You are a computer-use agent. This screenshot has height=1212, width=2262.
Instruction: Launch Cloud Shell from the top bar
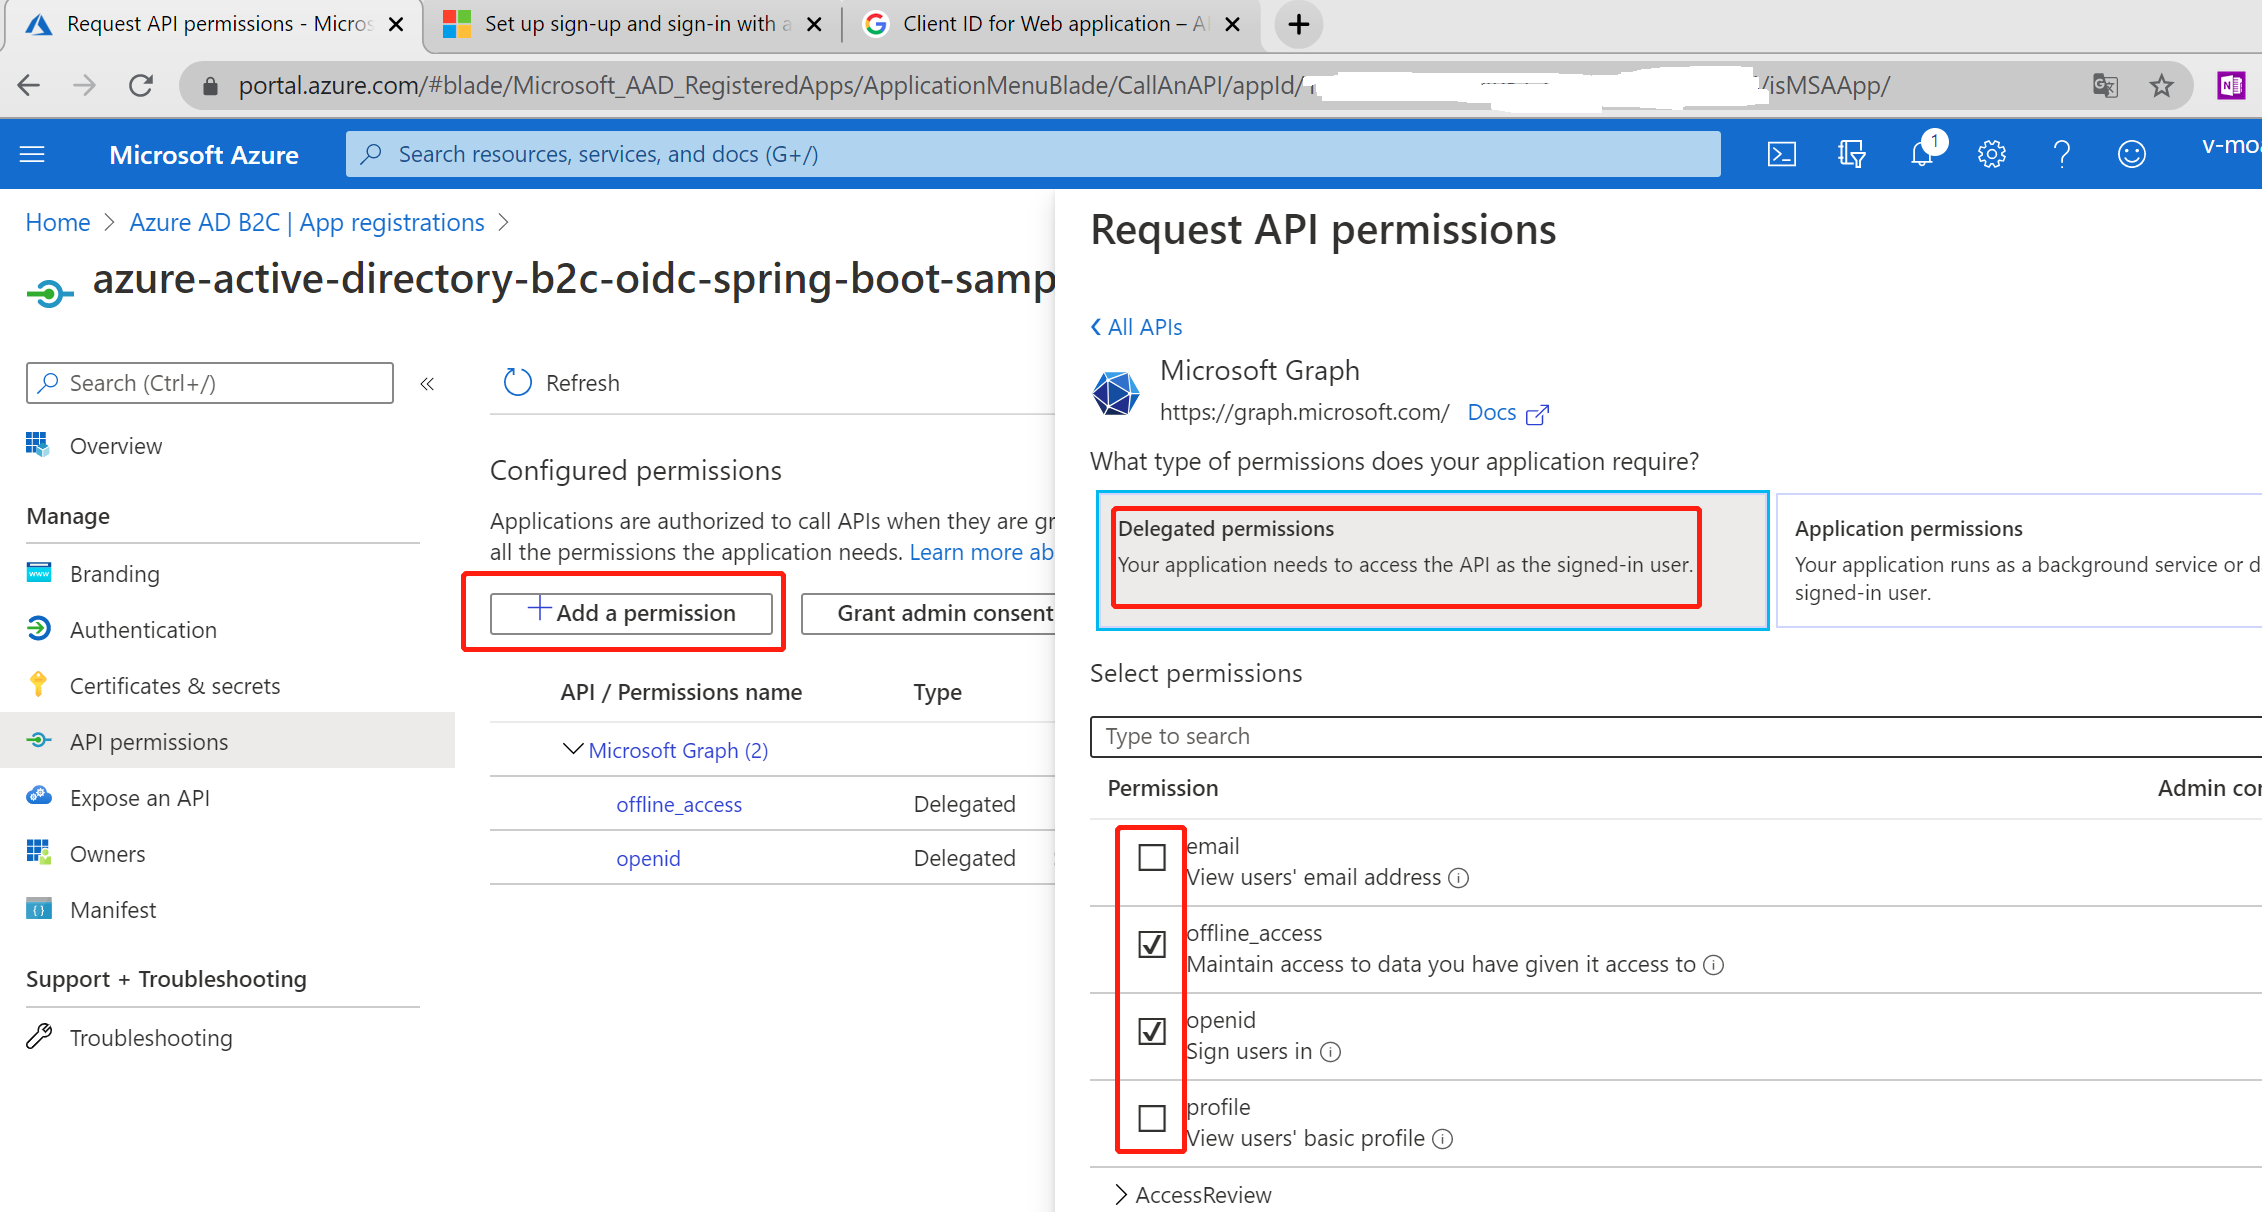pyautogui.click(x=1781, y=154)
